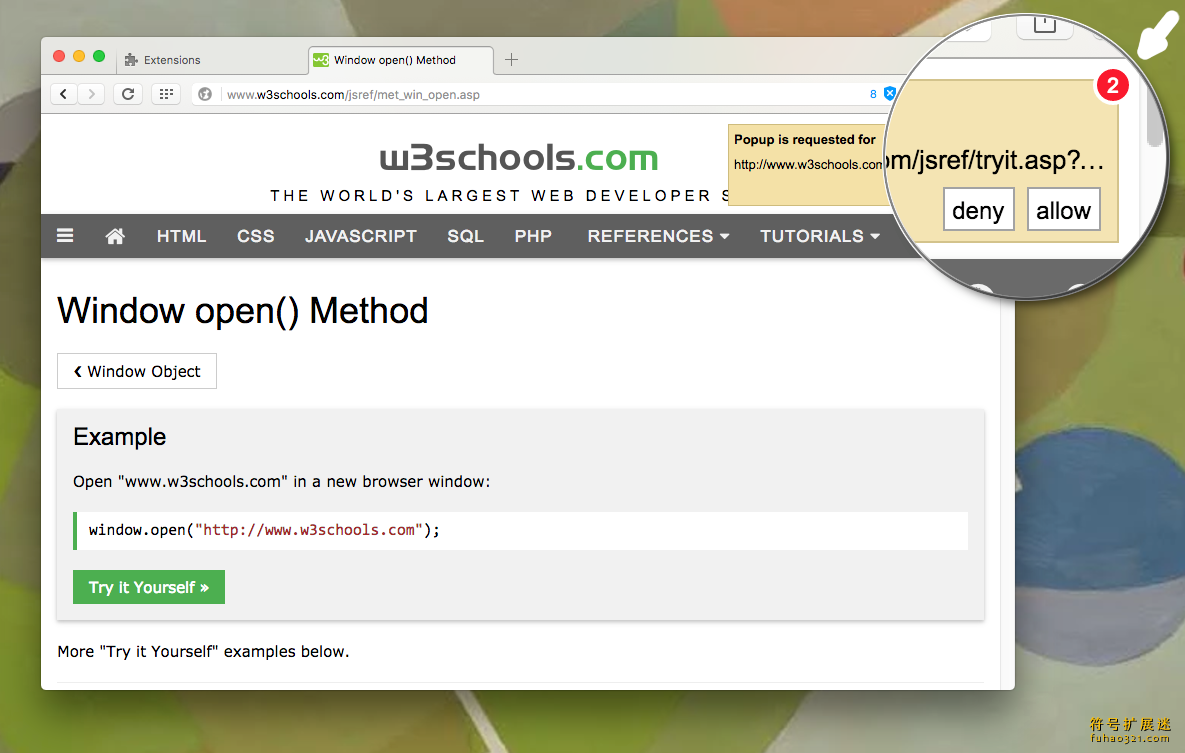The width and height of the screenshot is (1185, 753).
Task: Click 'More "Try it Yourself" examples below' text
Action: (x=203, y=652)
